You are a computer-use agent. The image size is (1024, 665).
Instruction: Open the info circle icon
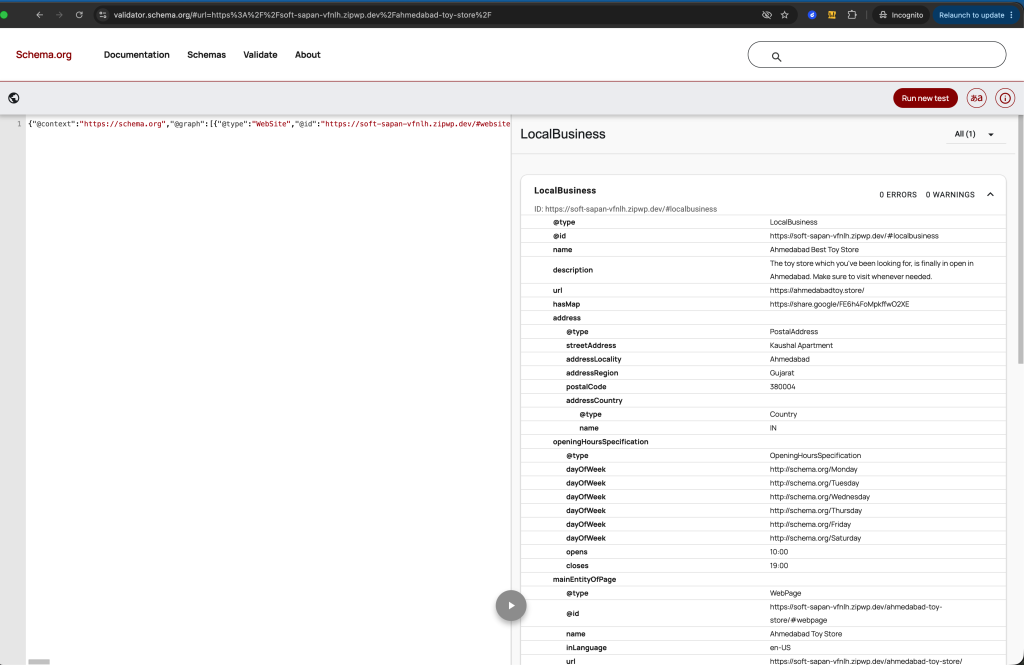(x=1004, y=98)
